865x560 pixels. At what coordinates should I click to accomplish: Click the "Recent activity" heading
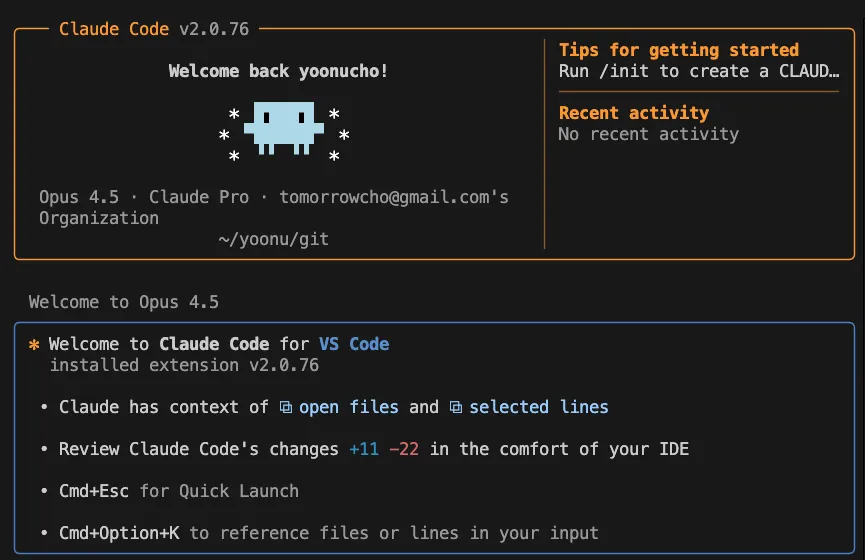[633, 113]
